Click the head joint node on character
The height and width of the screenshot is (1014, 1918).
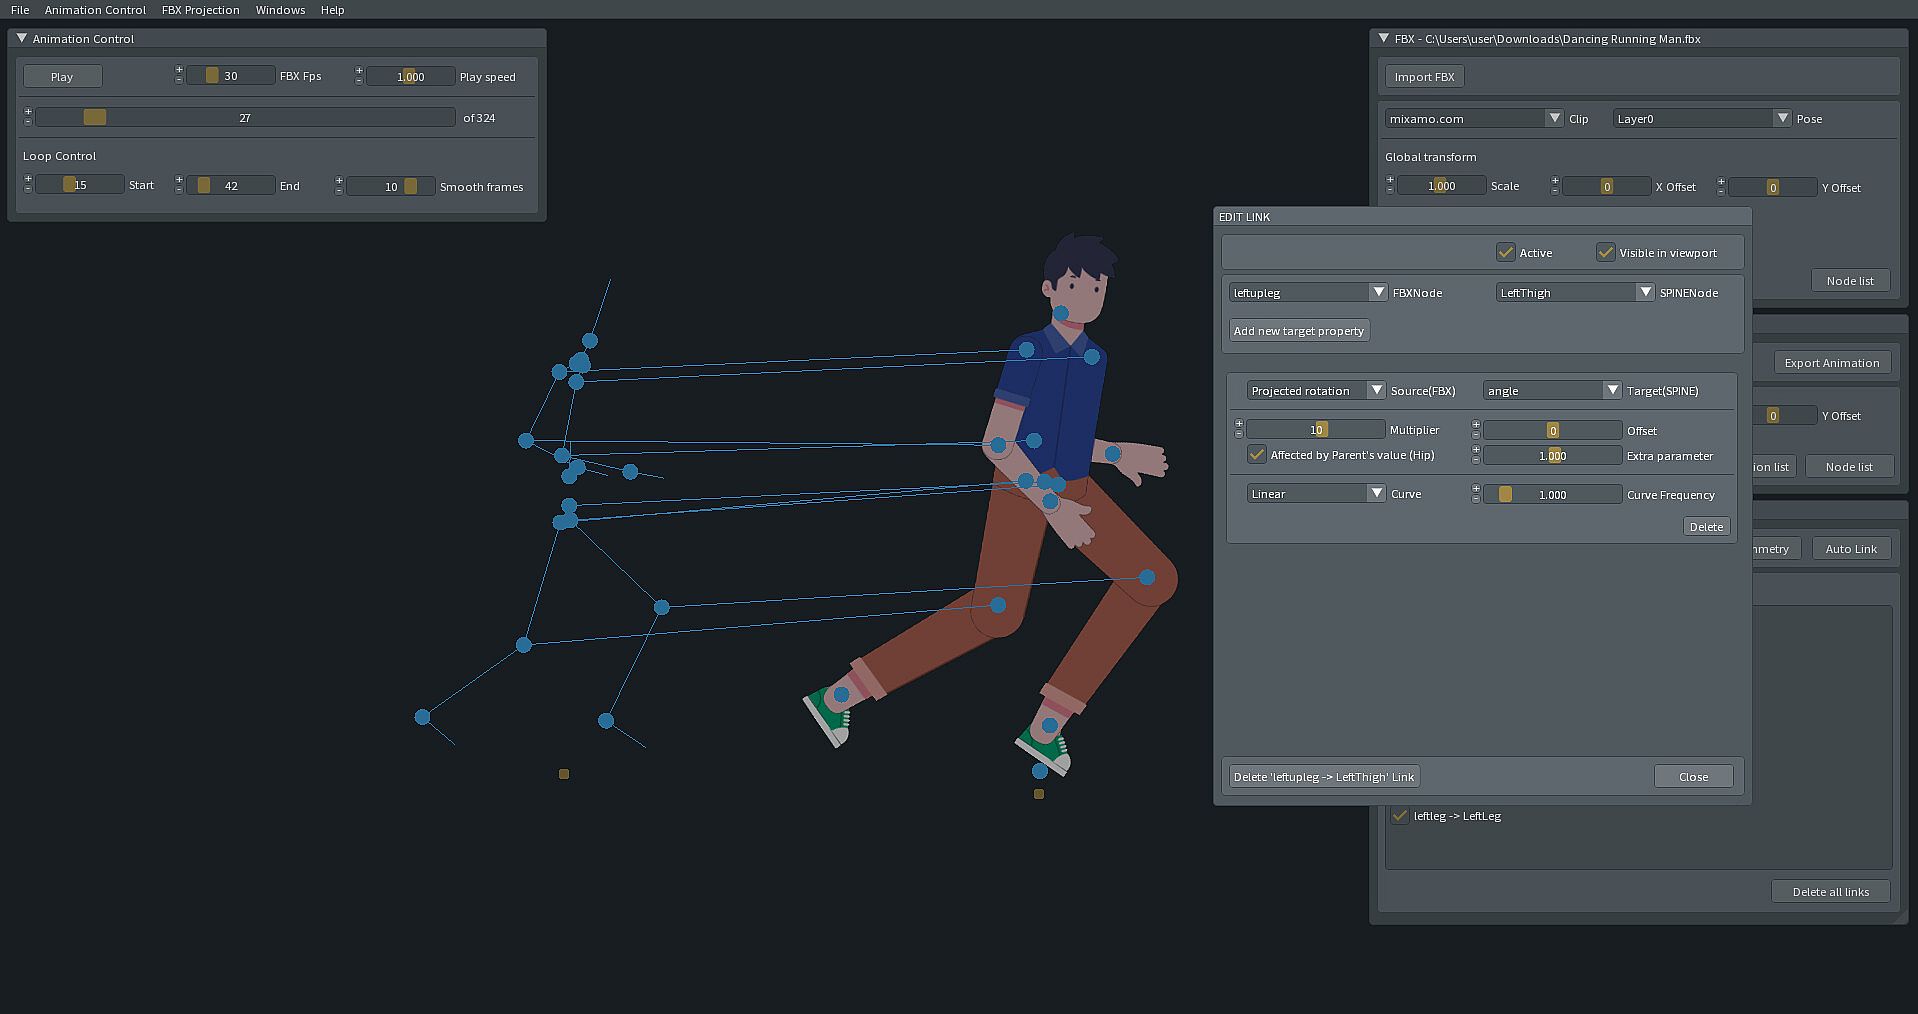point(1061,313)
